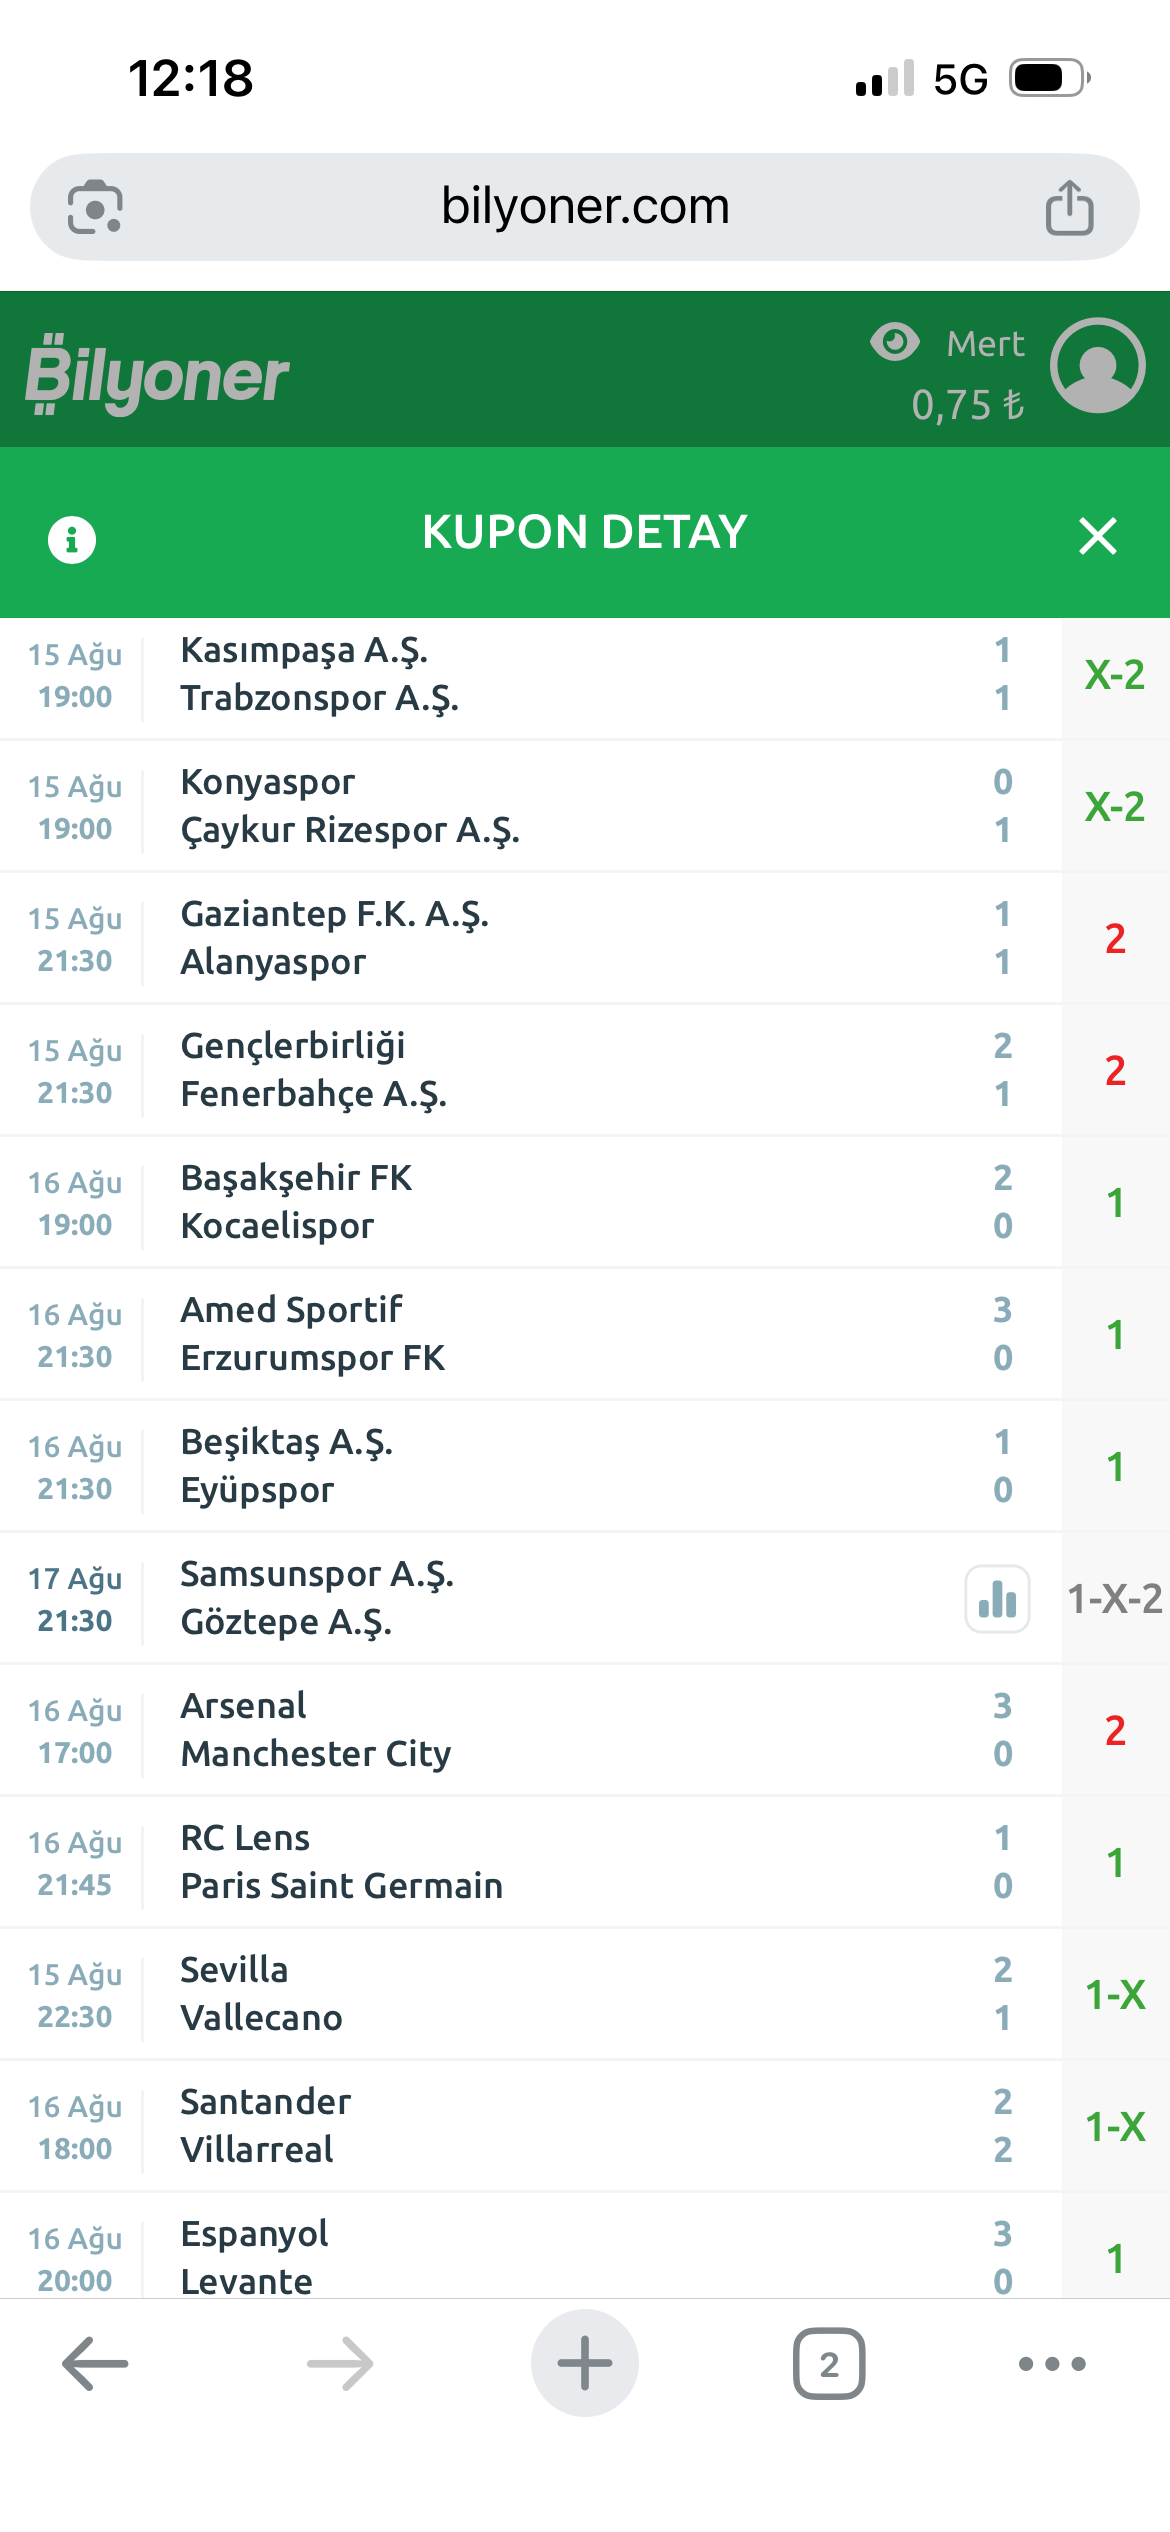Toggle balance visibility eye icon
The width and height of the screenshot is (1170, 2532).
coord(894,342)
